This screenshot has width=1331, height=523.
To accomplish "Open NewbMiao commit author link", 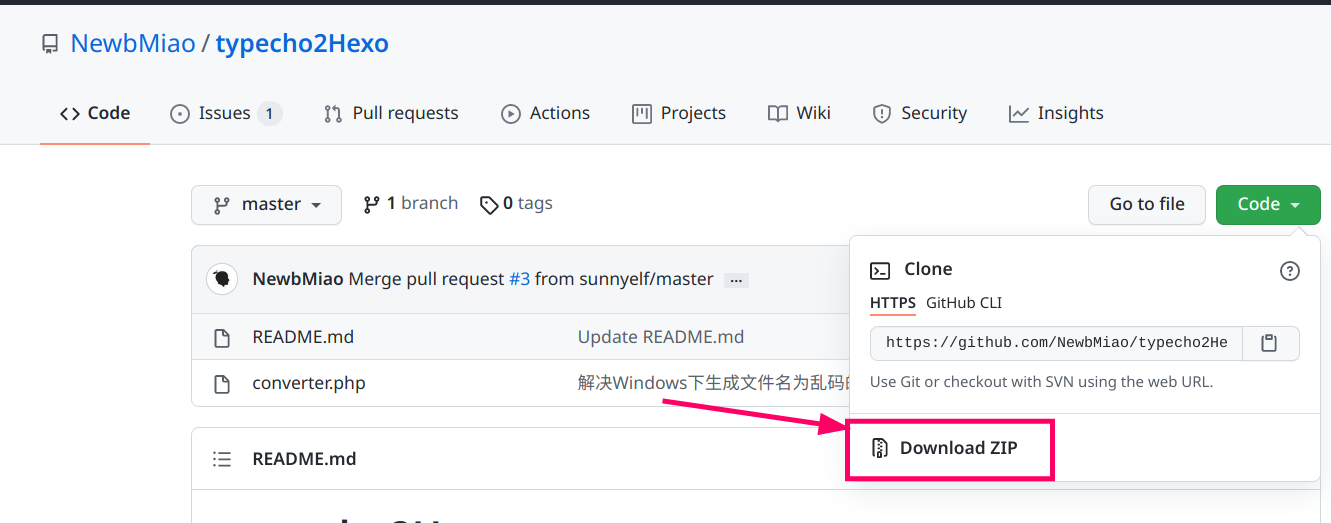I will tap(298, 279).
